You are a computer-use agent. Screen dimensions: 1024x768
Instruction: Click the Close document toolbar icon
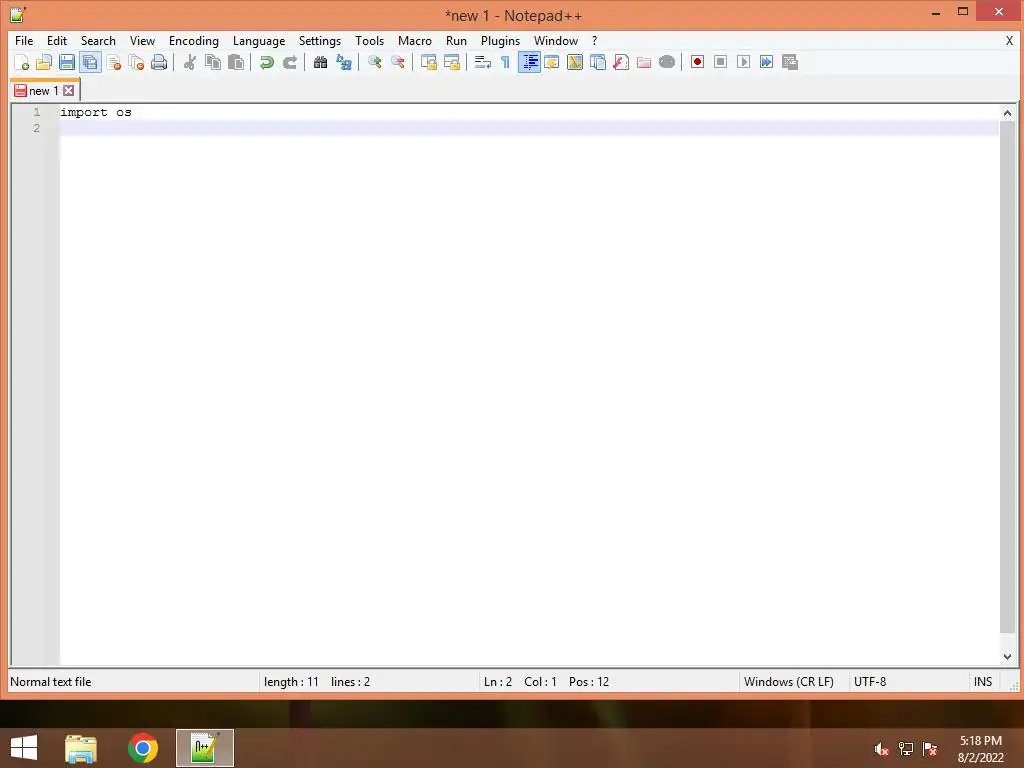tap(114, 62)
